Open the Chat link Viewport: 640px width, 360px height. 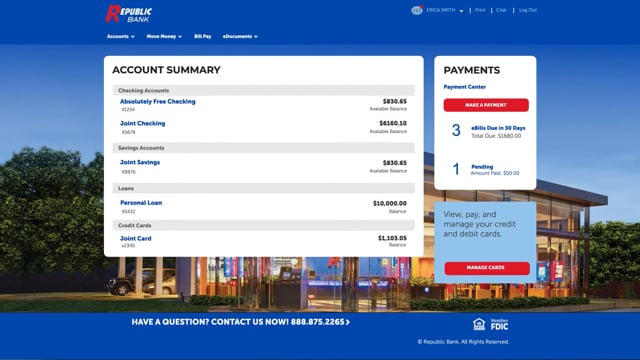(501, 10)
